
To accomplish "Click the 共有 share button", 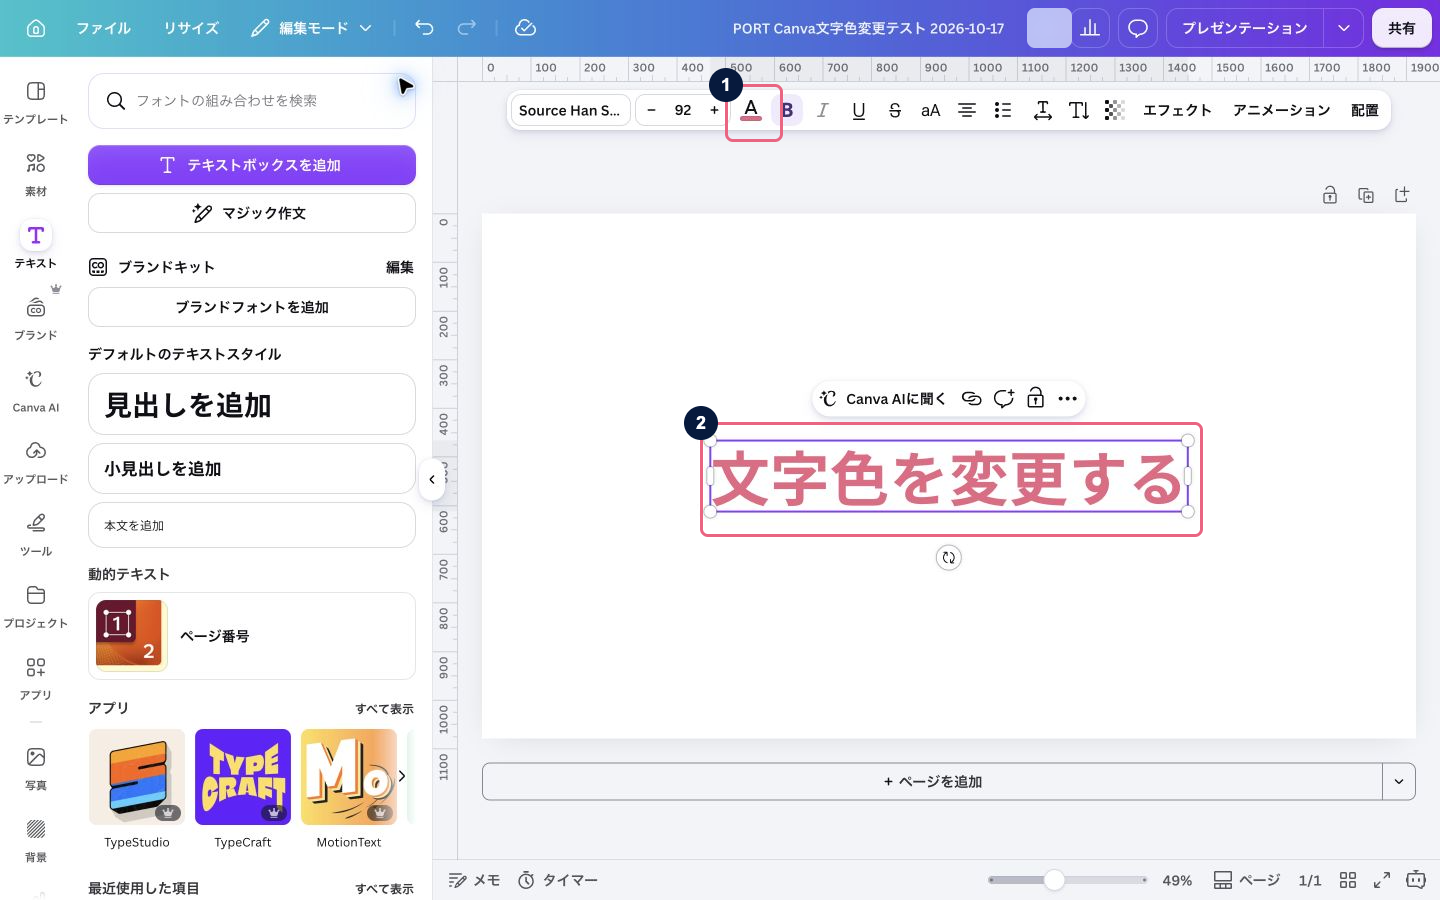I will tap(1402, 28).
